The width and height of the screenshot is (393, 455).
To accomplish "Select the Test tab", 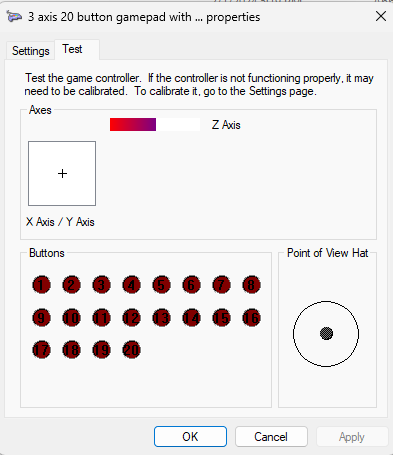I will pos(72,49).
